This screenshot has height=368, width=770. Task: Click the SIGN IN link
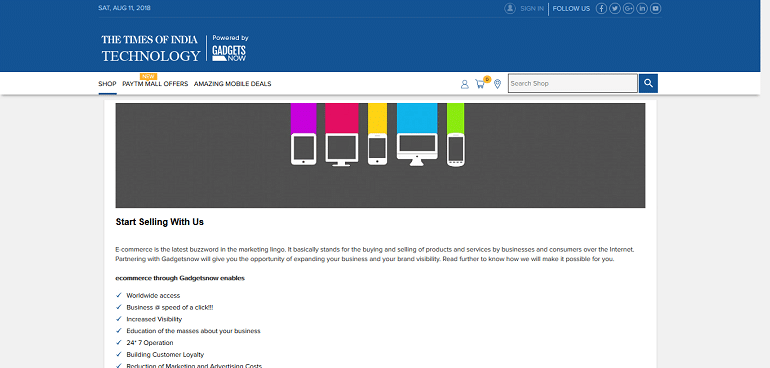tap(532, 8)
